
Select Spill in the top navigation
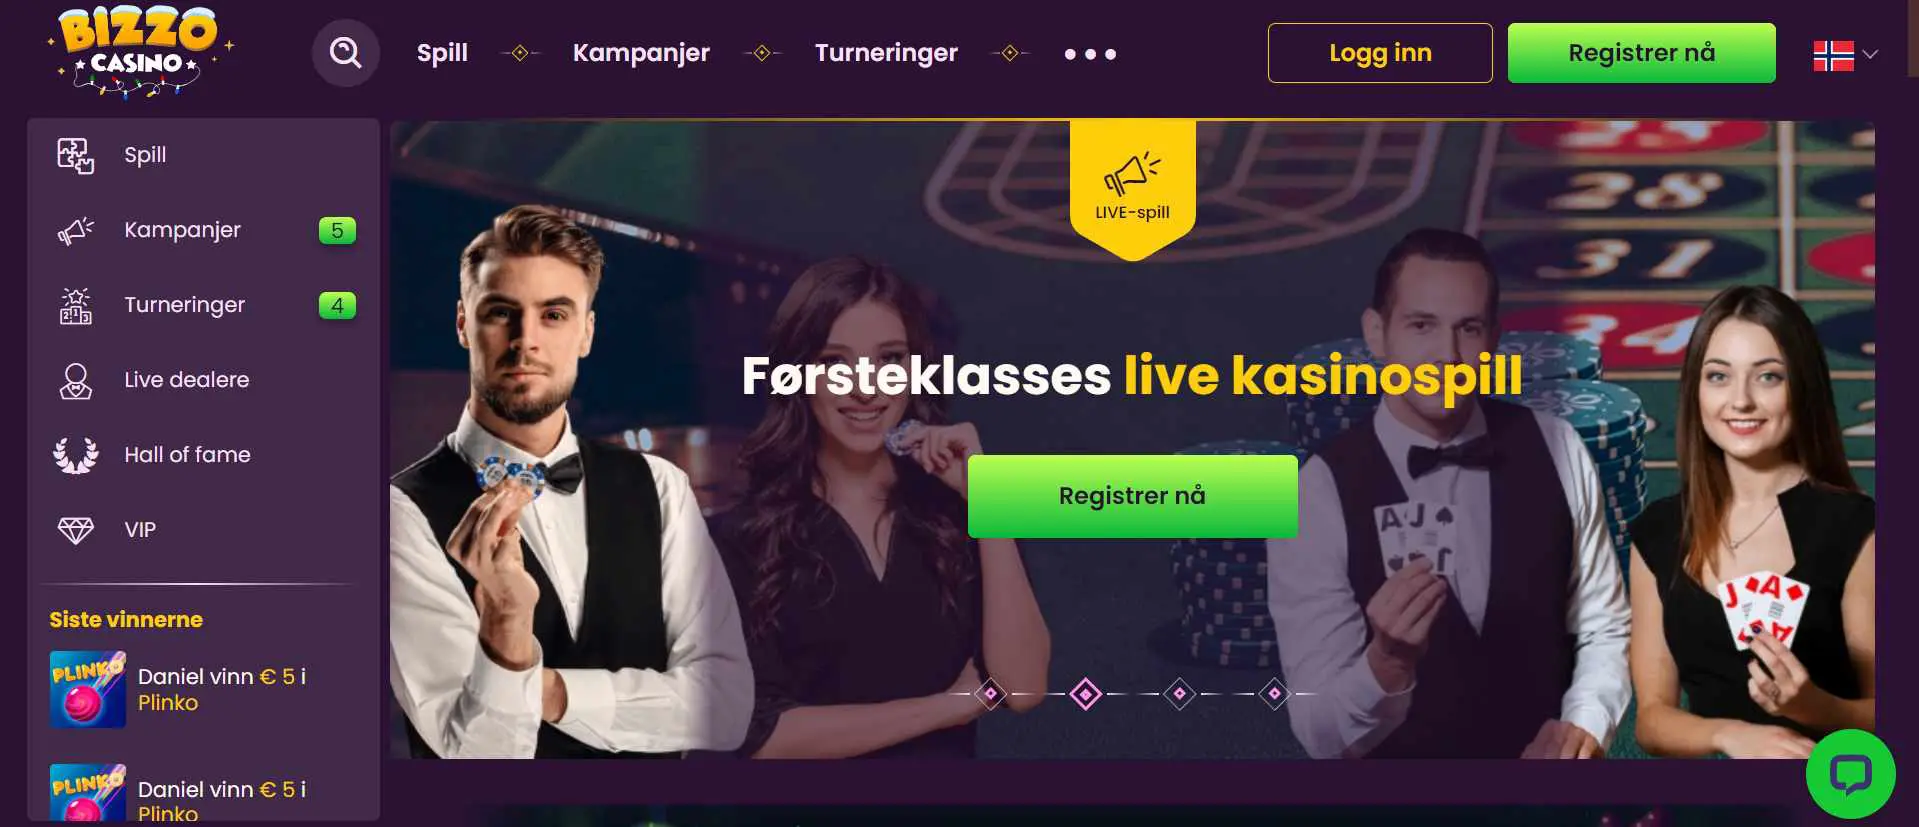tap(442, 53)
